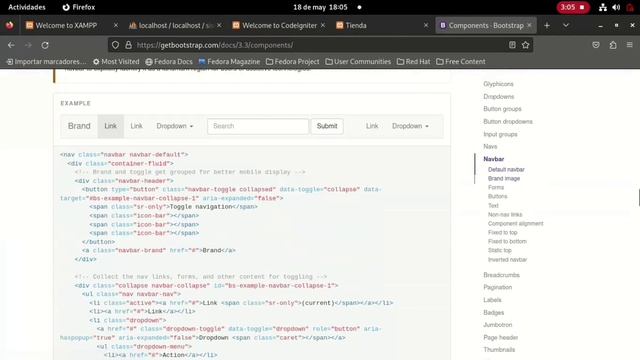The width and height of the screenshot is (640, 360).
Task: Go to Dropdowns in the sidebar
Action: 499,96
